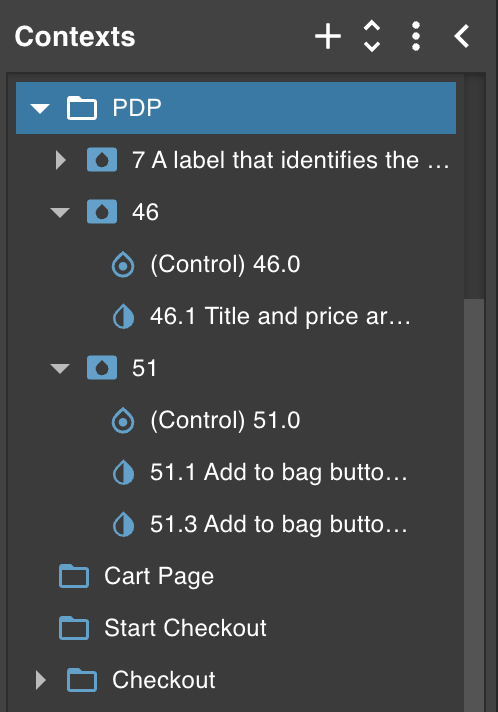Click the PDP folder icon

[x=82, y=108]
